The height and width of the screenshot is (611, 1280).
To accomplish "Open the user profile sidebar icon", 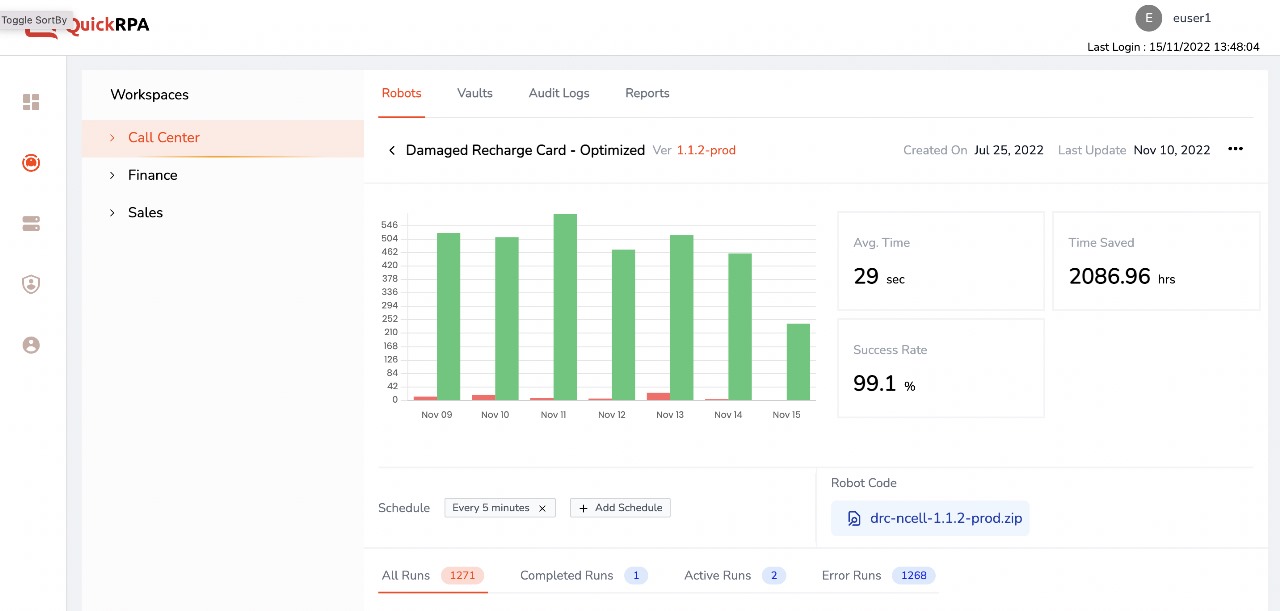I will pyautogui.click(x=31, y=345).
